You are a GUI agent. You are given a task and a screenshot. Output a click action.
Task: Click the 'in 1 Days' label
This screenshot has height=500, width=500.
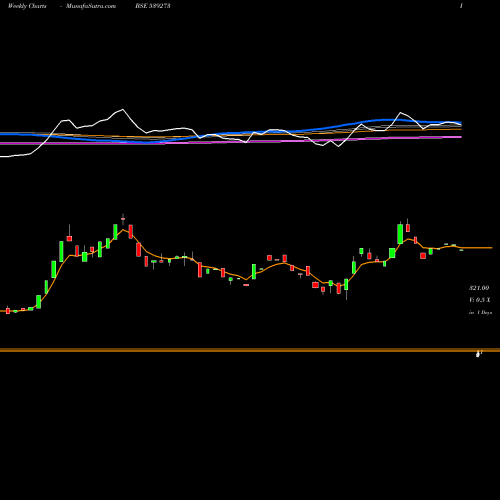coord(480,313)
